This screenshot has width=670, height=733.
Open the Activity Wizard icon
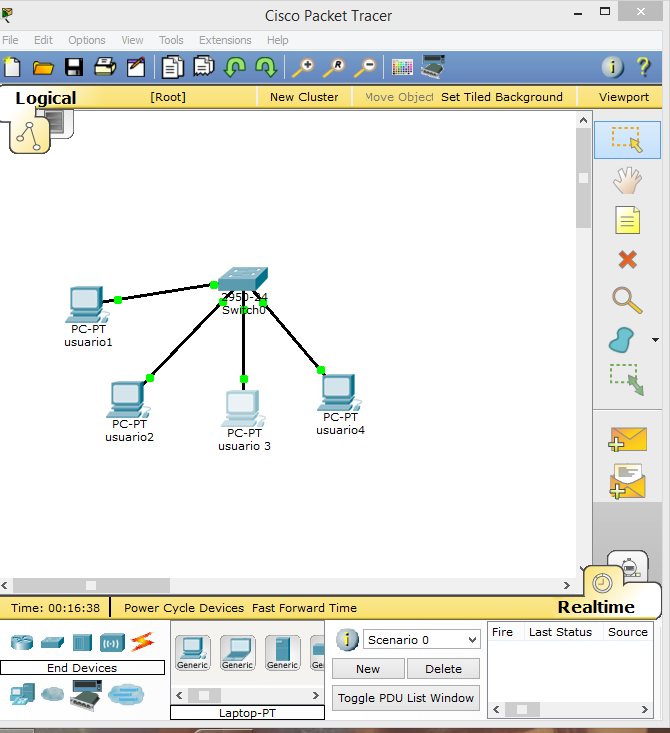pyautogui.click(x=136, y=67)
